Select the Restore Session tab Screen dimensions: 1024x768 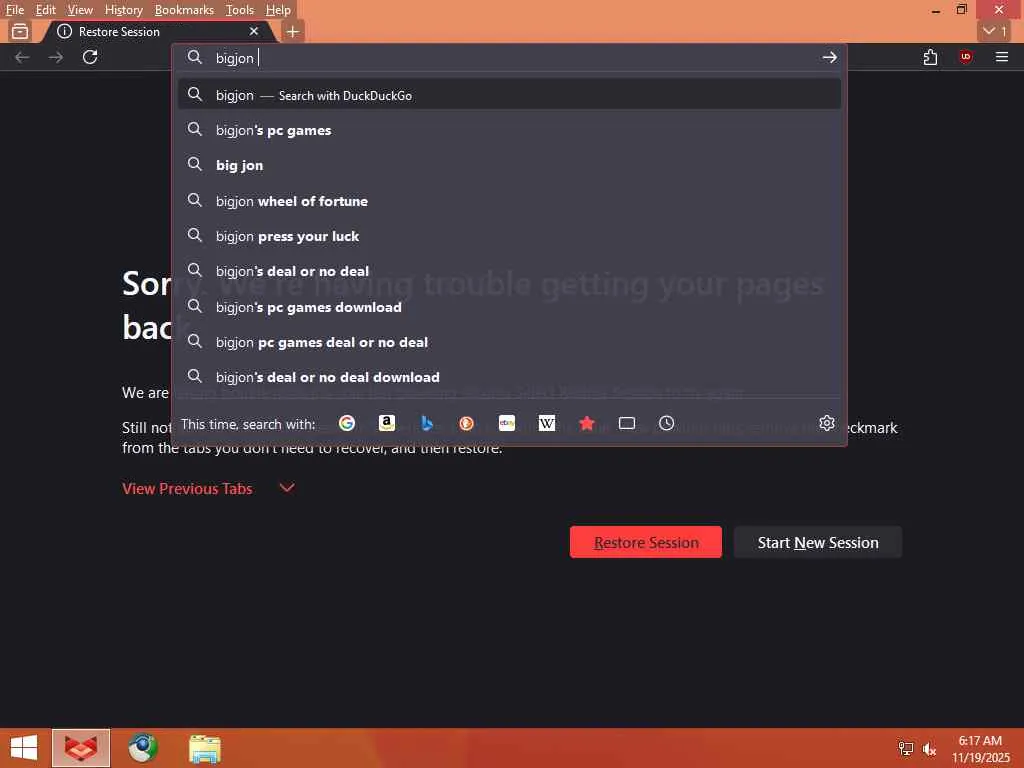[x=157, y=31]
